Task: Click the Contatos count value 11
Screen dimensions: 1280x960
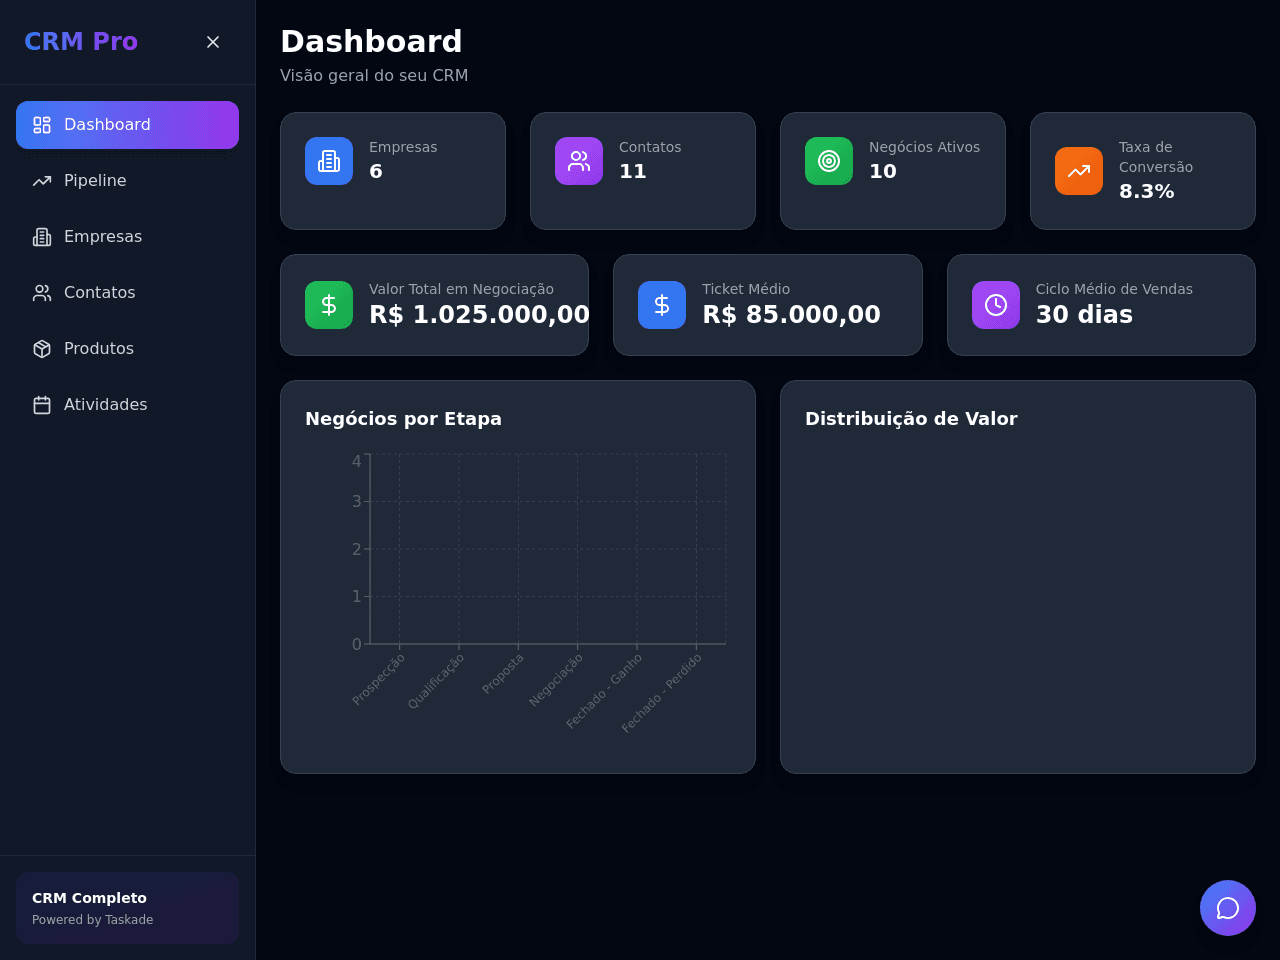Action: click(633, 171)
